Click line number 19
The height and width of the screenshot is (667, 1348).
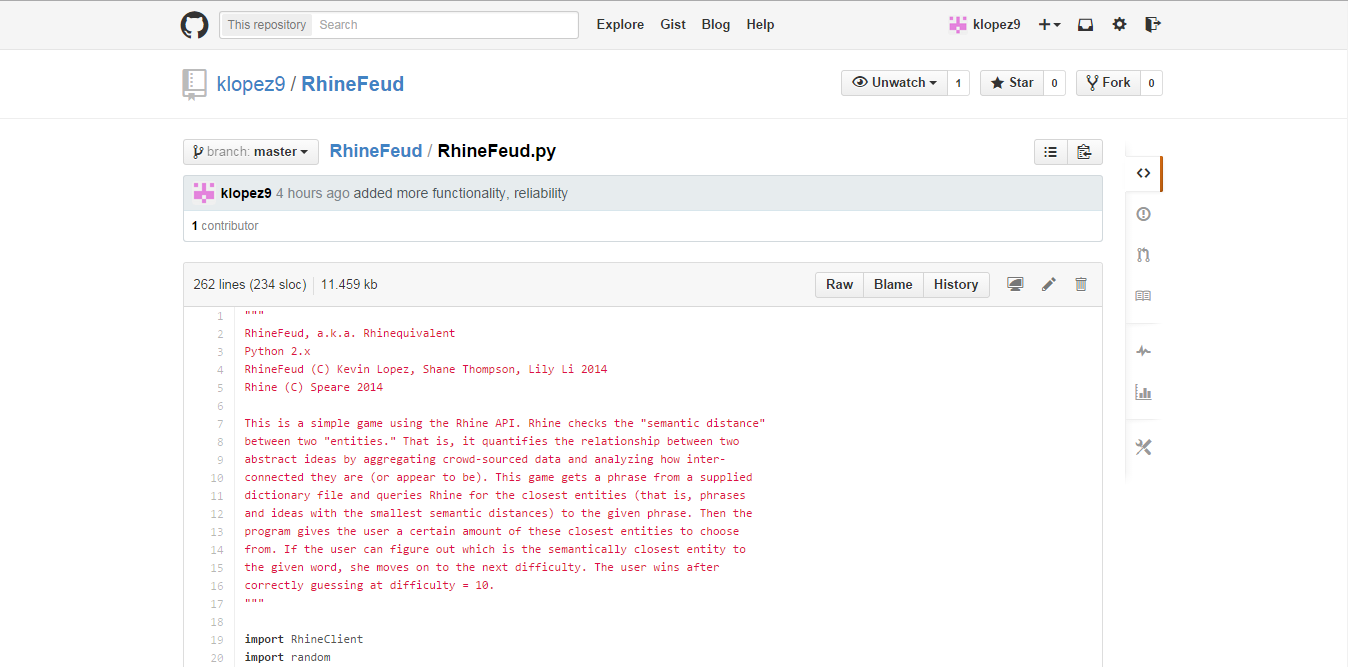pyautogui.click(x=217, y=640)
